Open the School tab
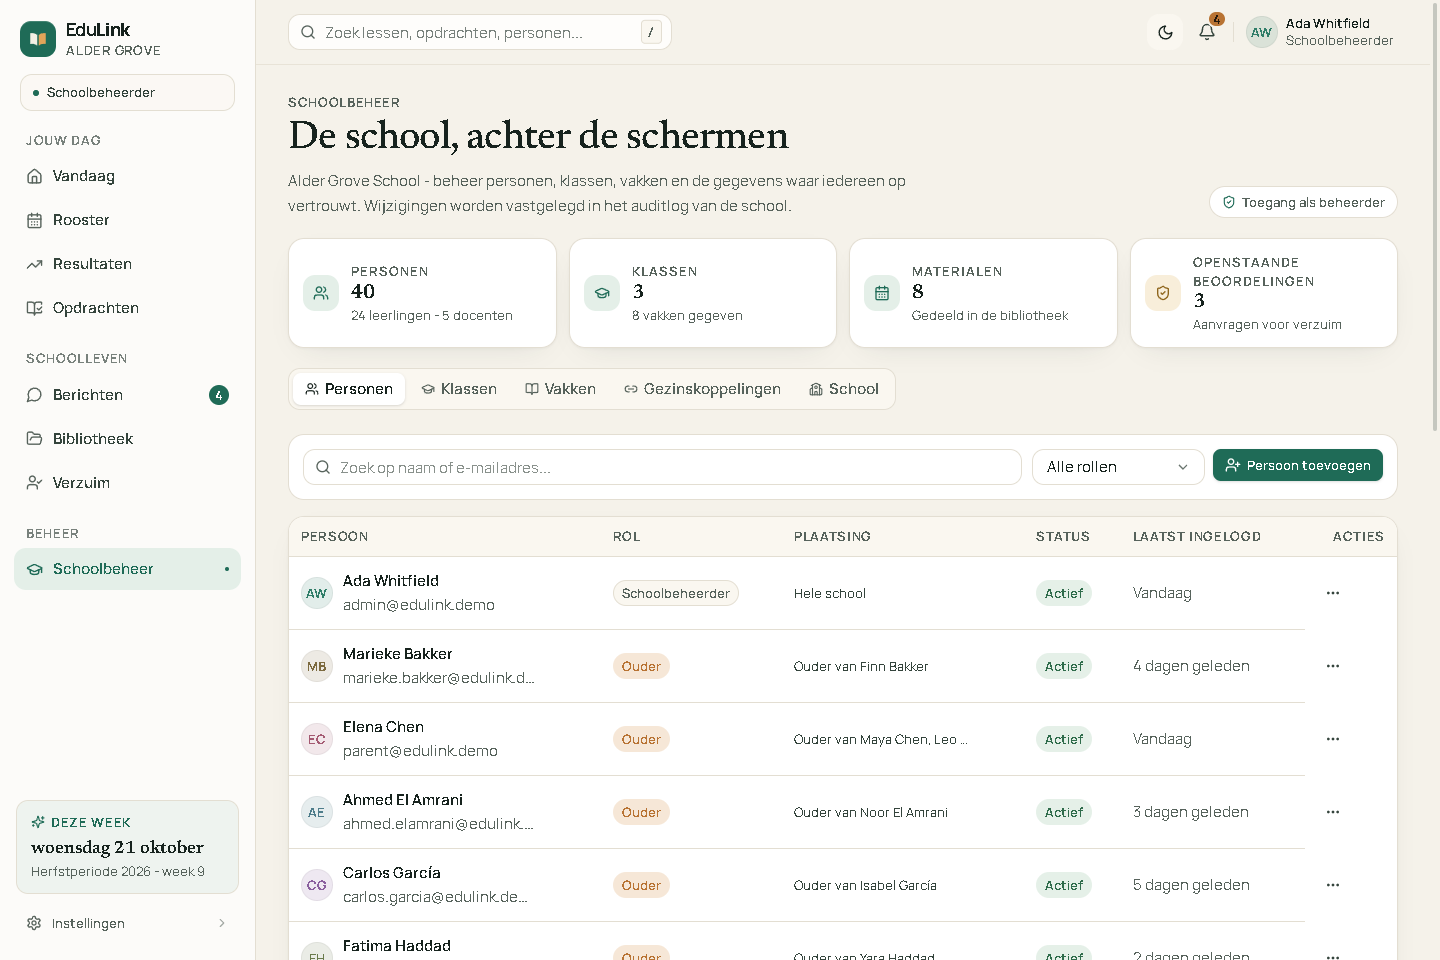Image resolution: width=1440 pixels, height=960 pixels. point(844,389)
